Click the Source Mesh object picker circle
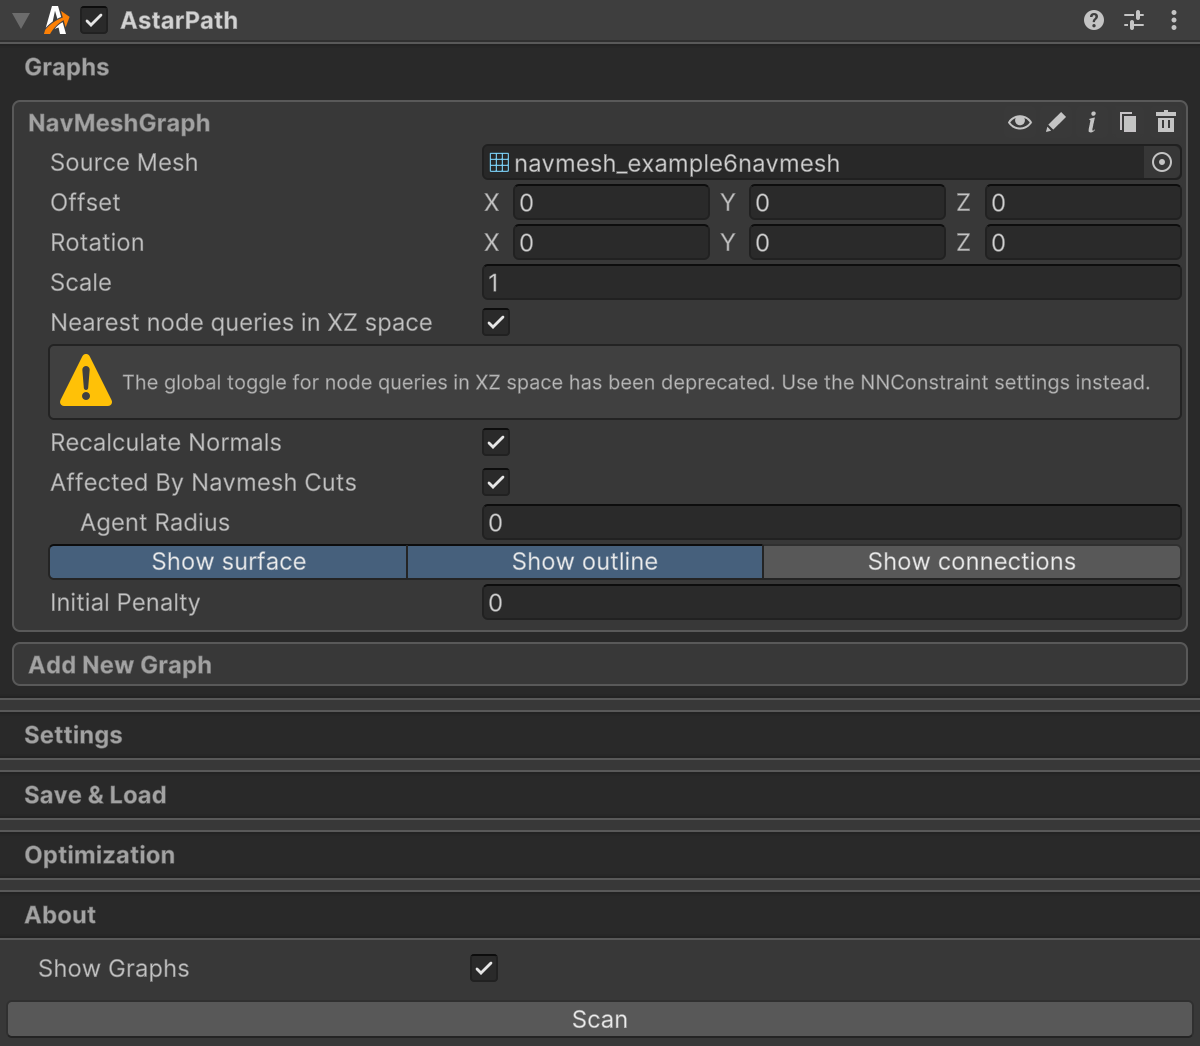The height and width of the screenshot is (1046, 1200). tap(1161, 163)
